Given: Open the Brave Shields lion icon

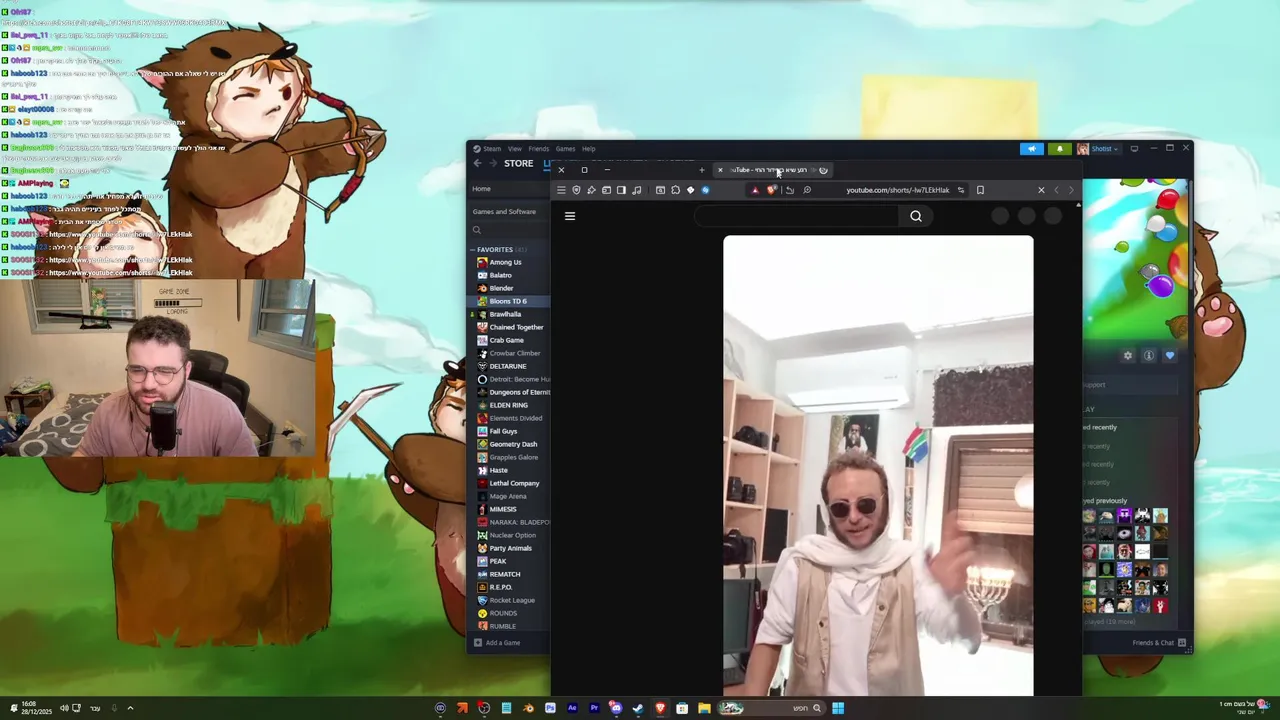Looking at the screenshot, I should (772, 190).
